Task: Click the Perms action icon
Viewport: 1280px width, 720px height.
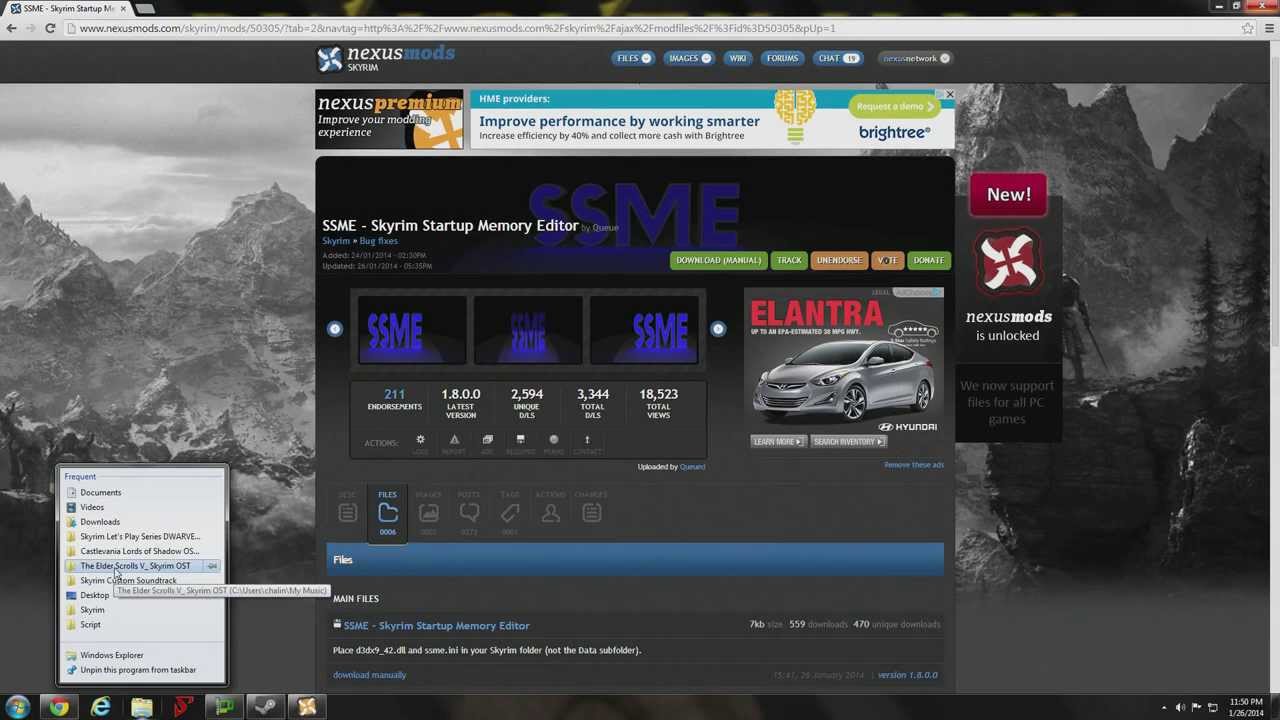Action: point(553,440)
